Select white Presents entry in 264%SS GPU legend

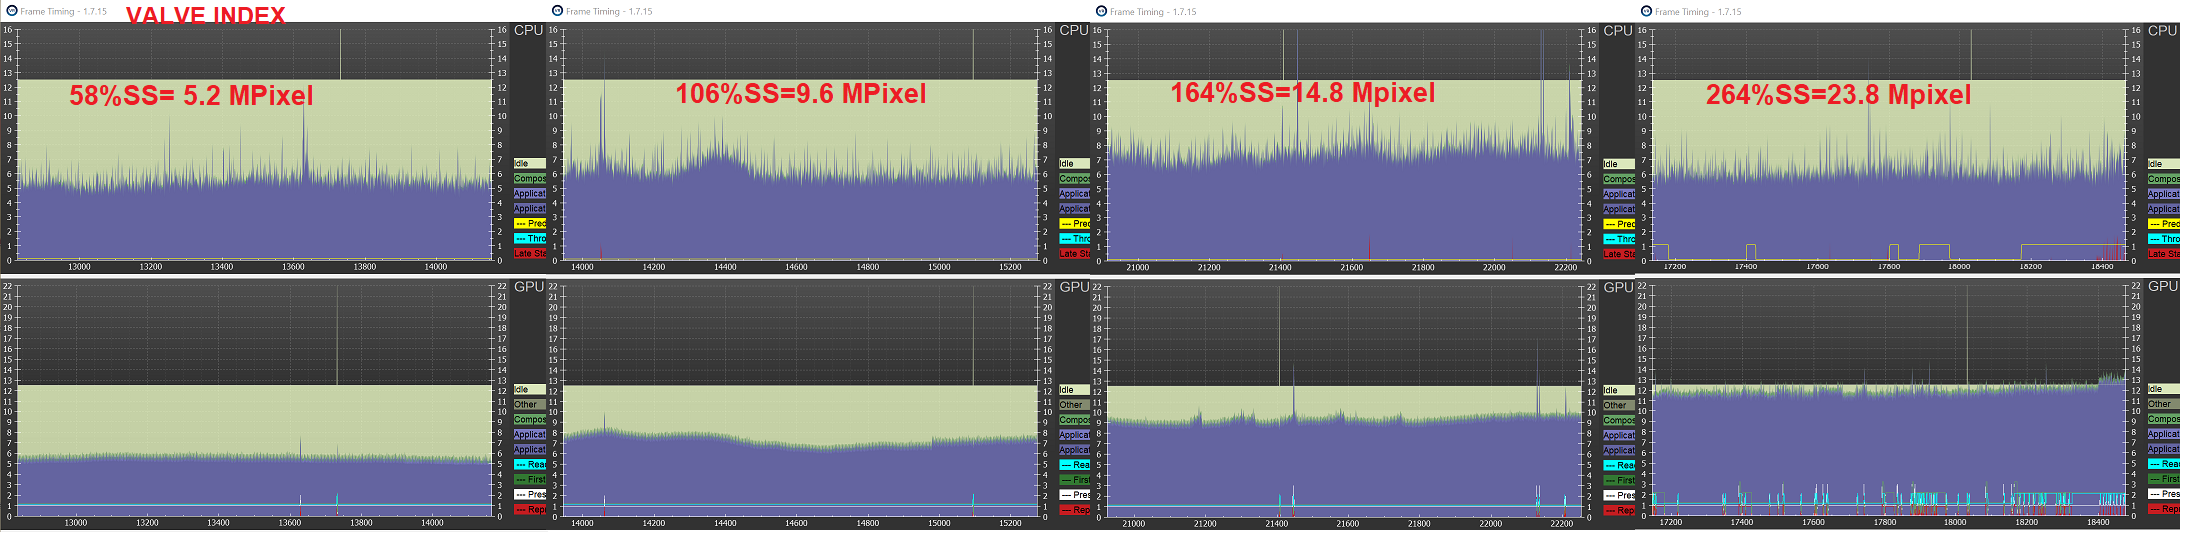[x=2164, y=494]
